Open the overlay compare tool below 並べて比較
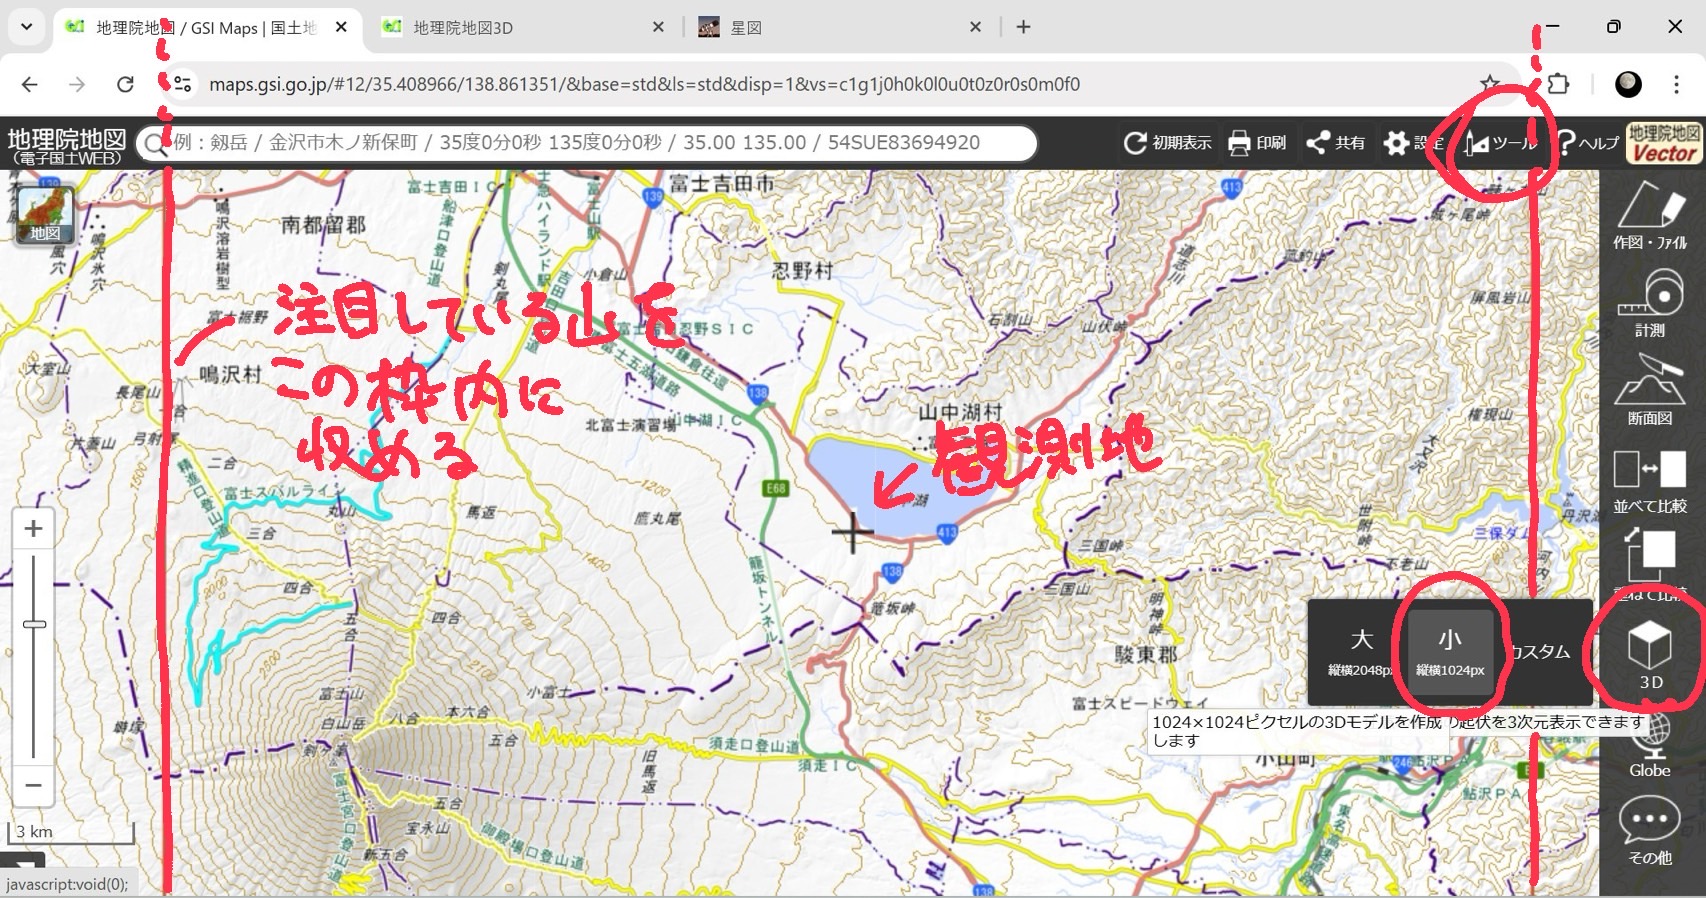Image resolution: width=1706 pixels, height=898 pixels. point(1650,562)
